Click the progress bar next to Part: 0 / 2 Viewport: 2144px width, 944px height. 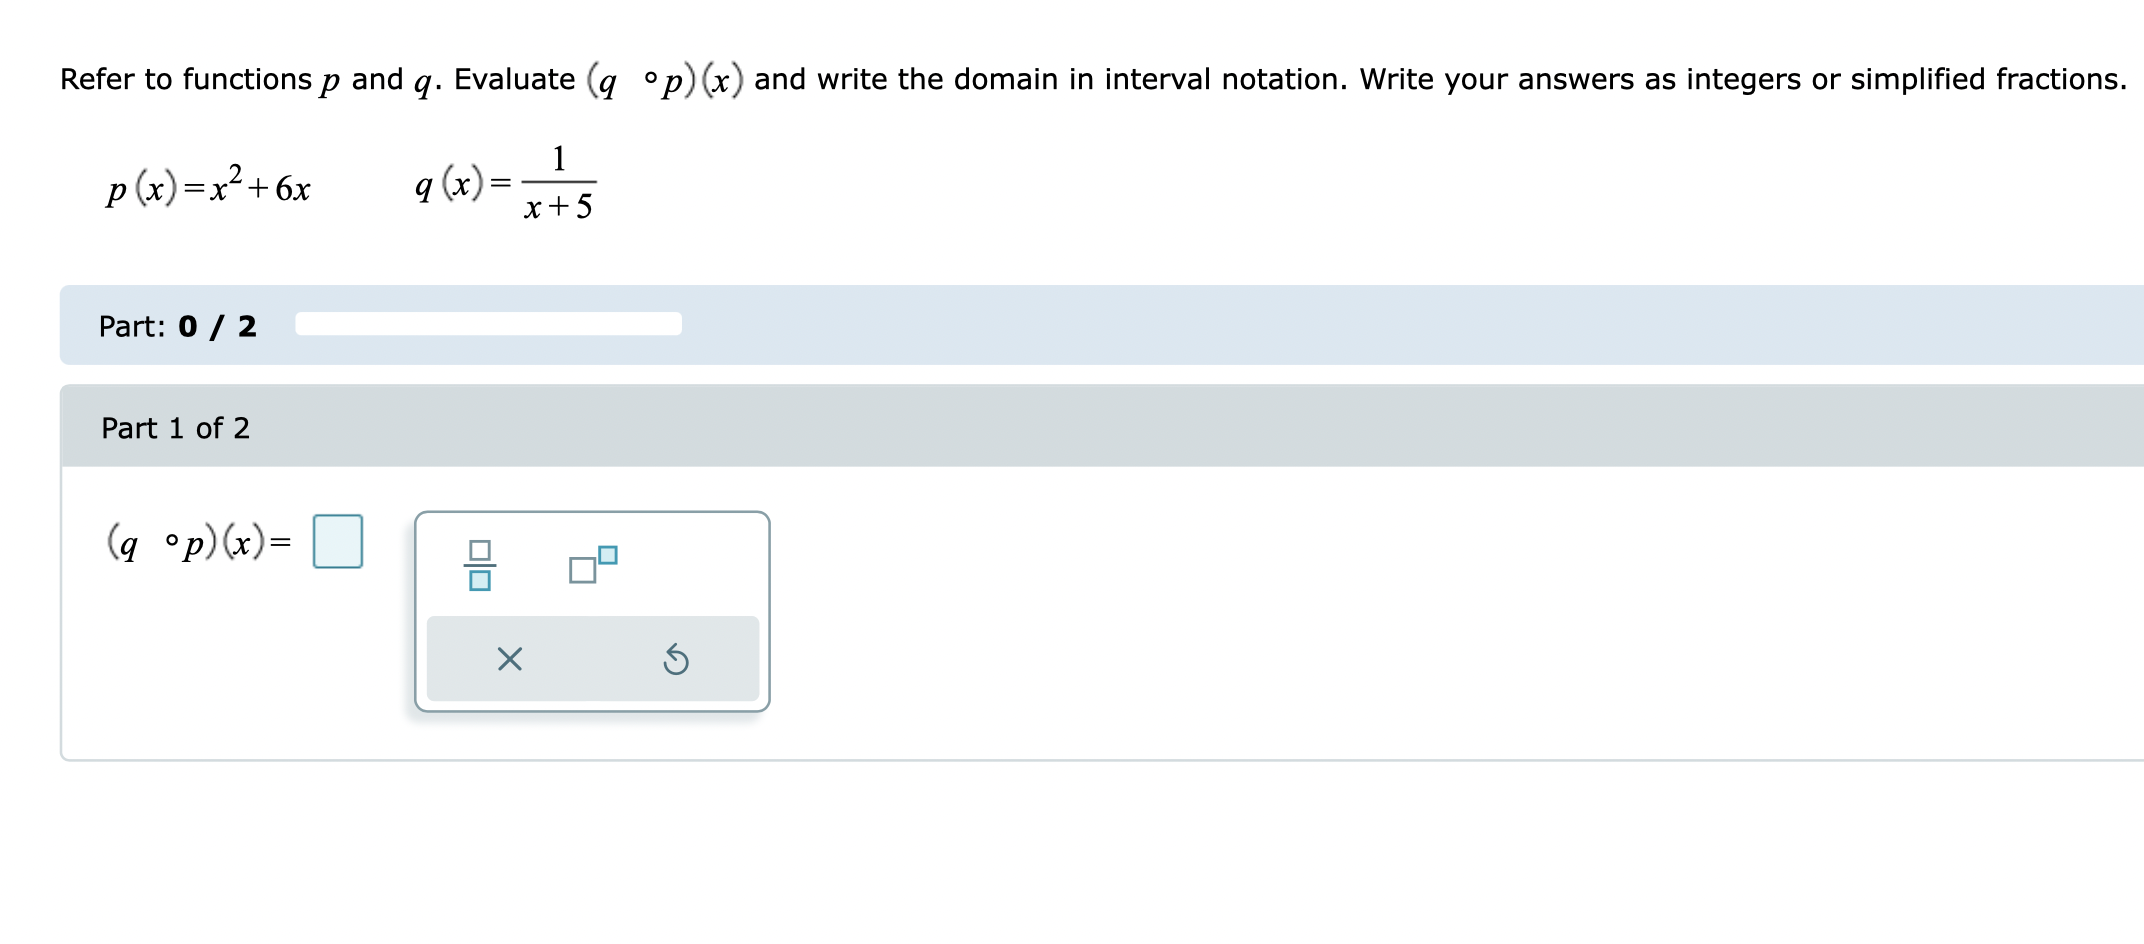[487, 325]
